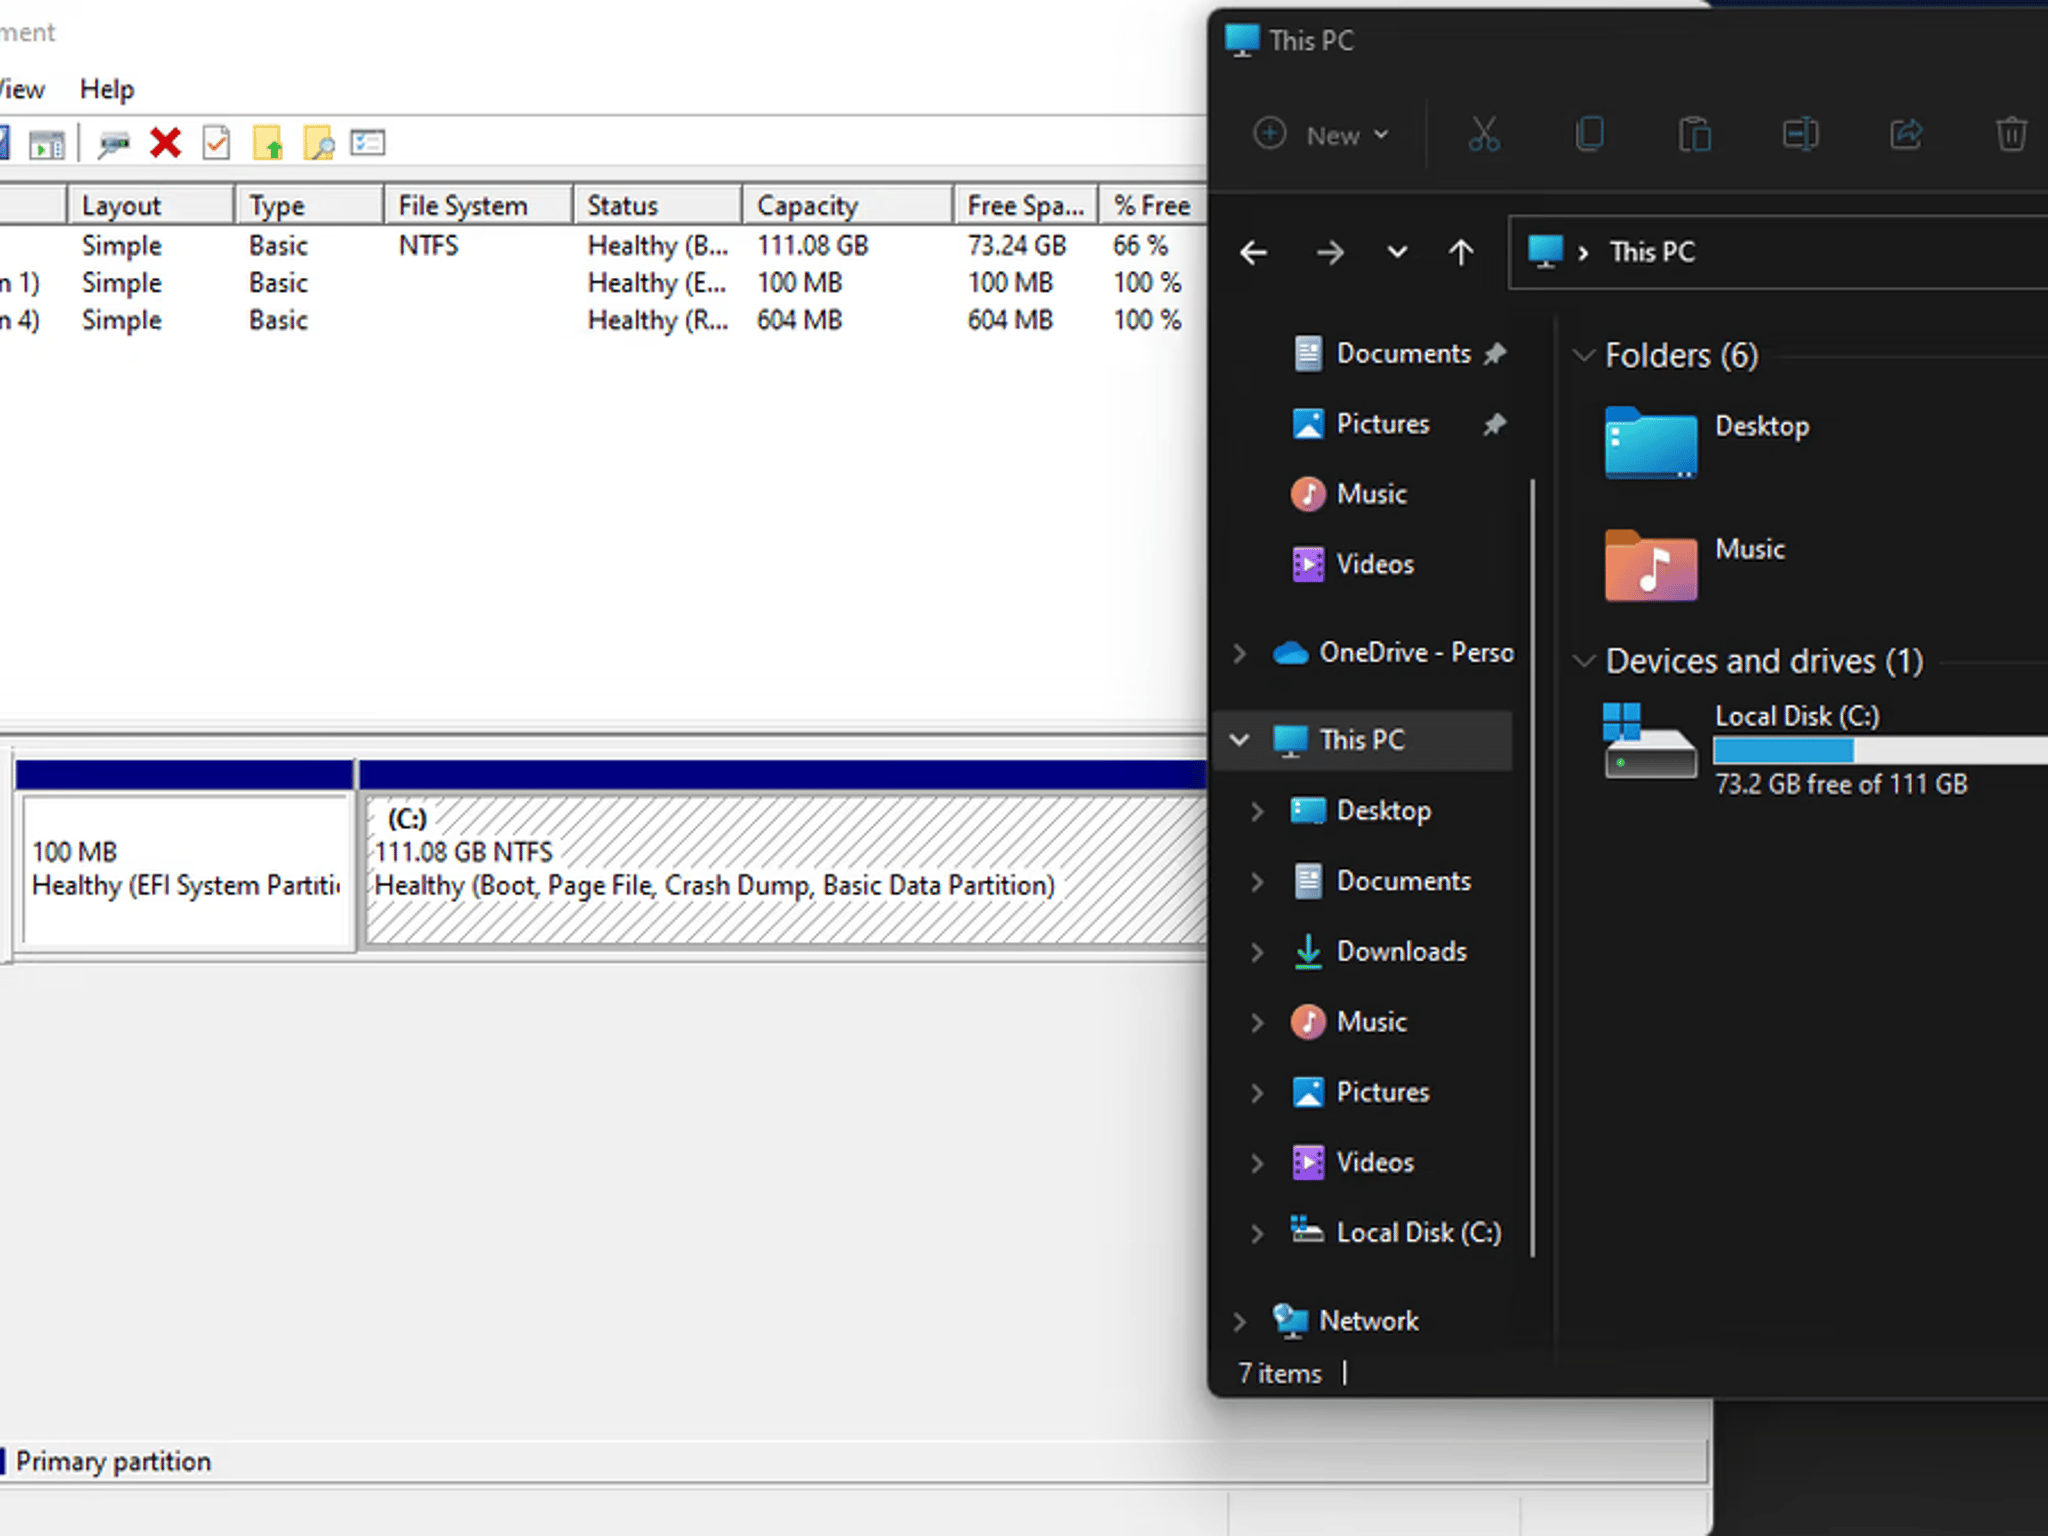Select pinned Pictures in quick access

pos(1383,424)
